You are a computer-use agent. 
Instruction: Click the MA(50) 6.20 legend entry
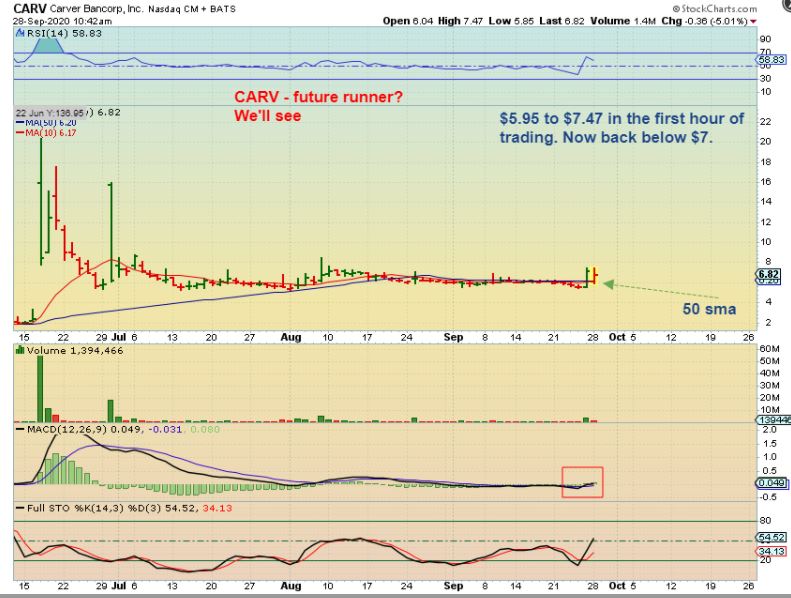click(x=46, y=123)
